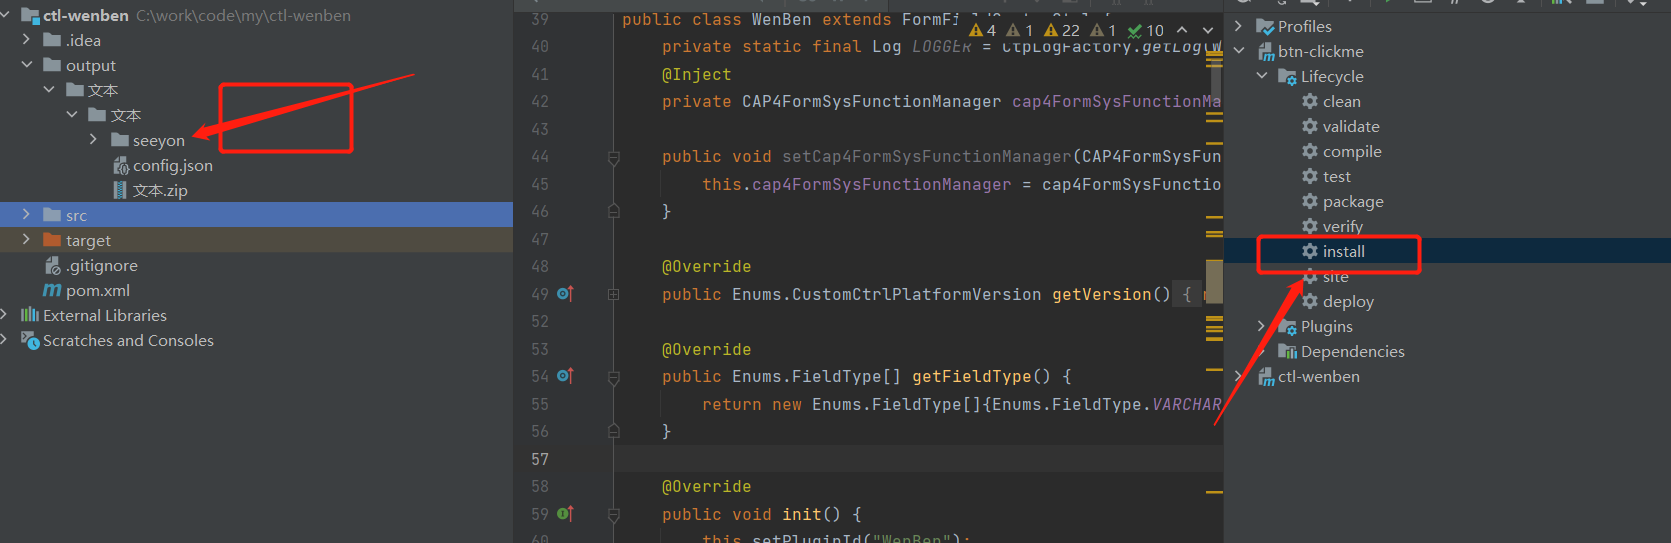The height and width of the screenshot is (543, 1671).
Task: Select the .idea folder name
Action: point(83,40)
